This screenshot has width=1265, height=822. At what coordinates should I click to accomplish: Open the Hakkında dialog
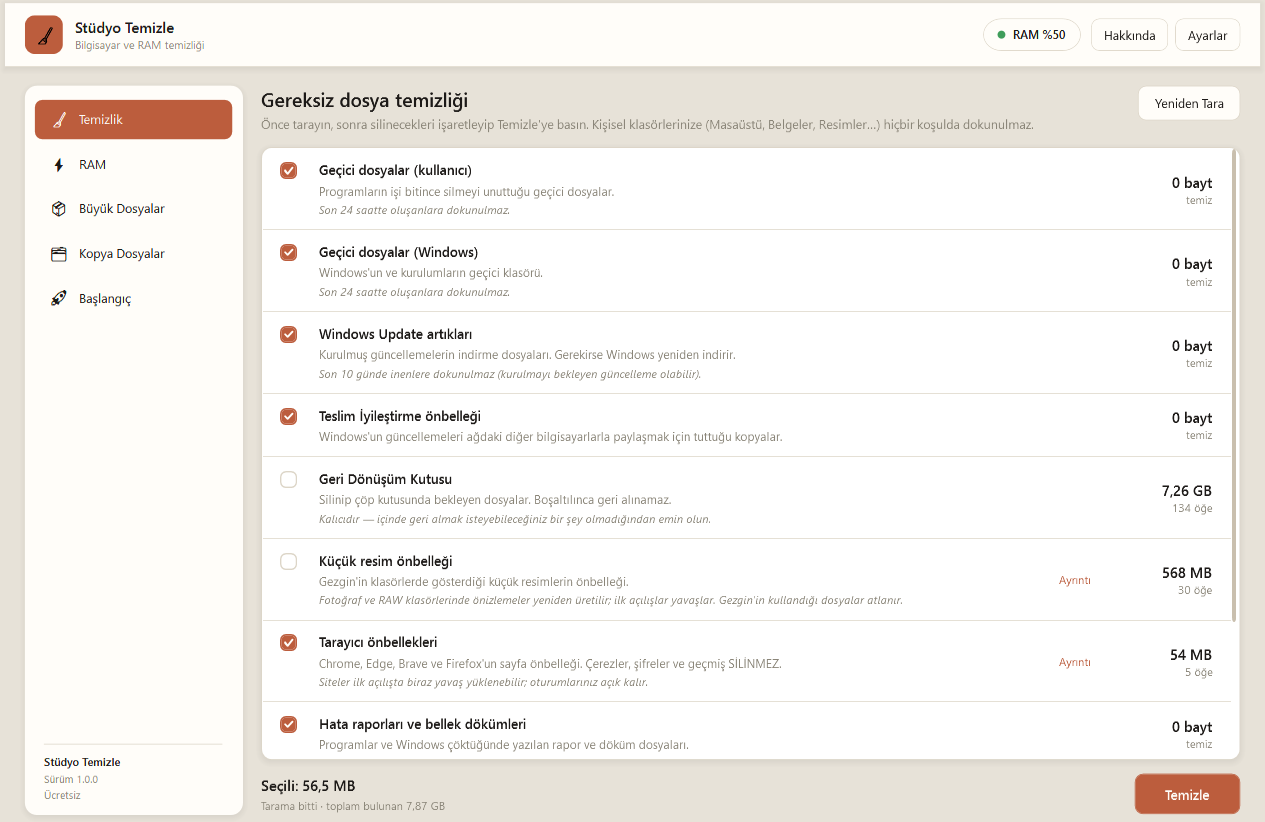coord(1129,35)
